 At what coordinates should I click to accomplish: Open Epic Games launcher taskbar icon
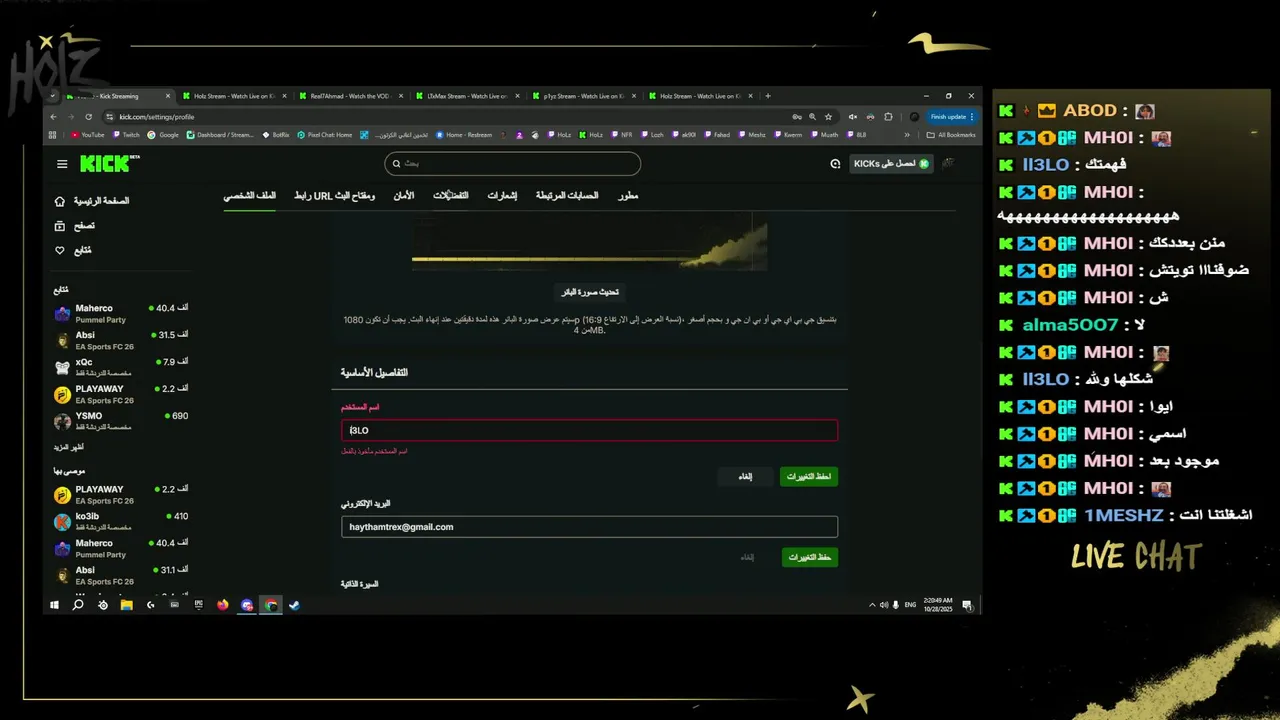(x=199, y=605)
